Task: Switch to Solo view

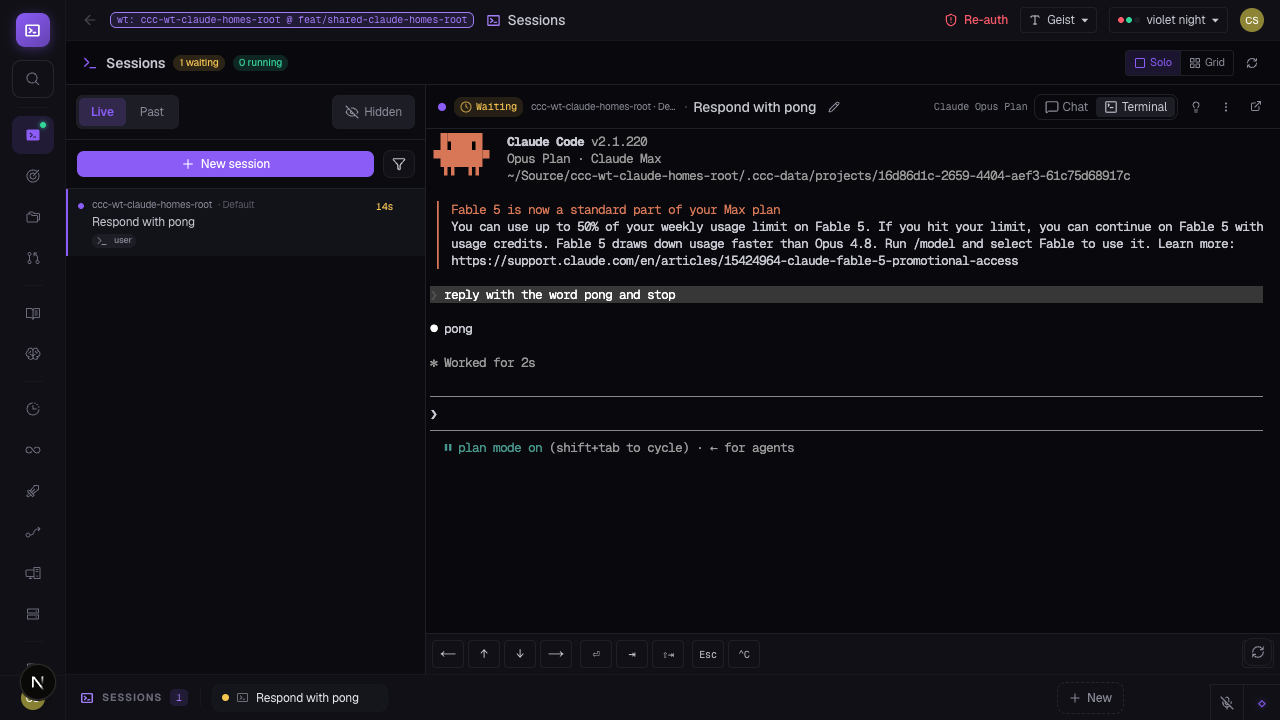Action: (x=1153, y=63)
